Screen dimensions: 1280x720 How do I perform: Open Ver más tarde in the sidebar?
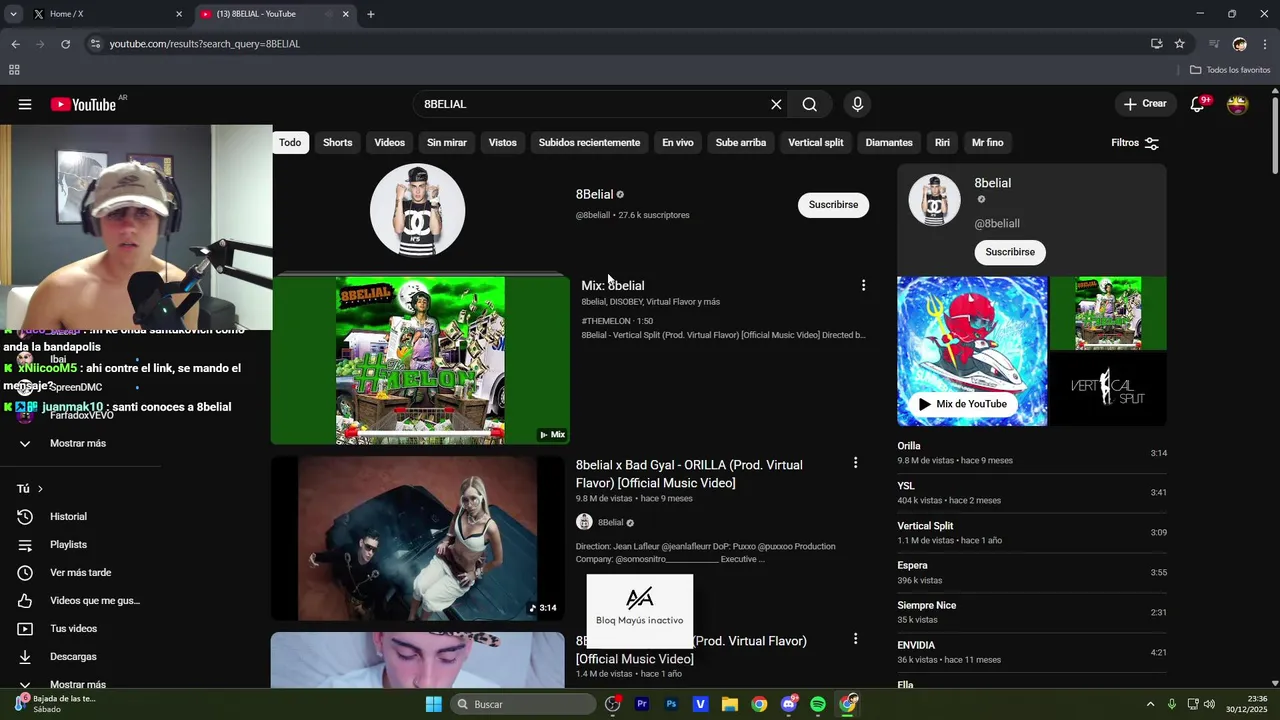[x=80, y=573]
